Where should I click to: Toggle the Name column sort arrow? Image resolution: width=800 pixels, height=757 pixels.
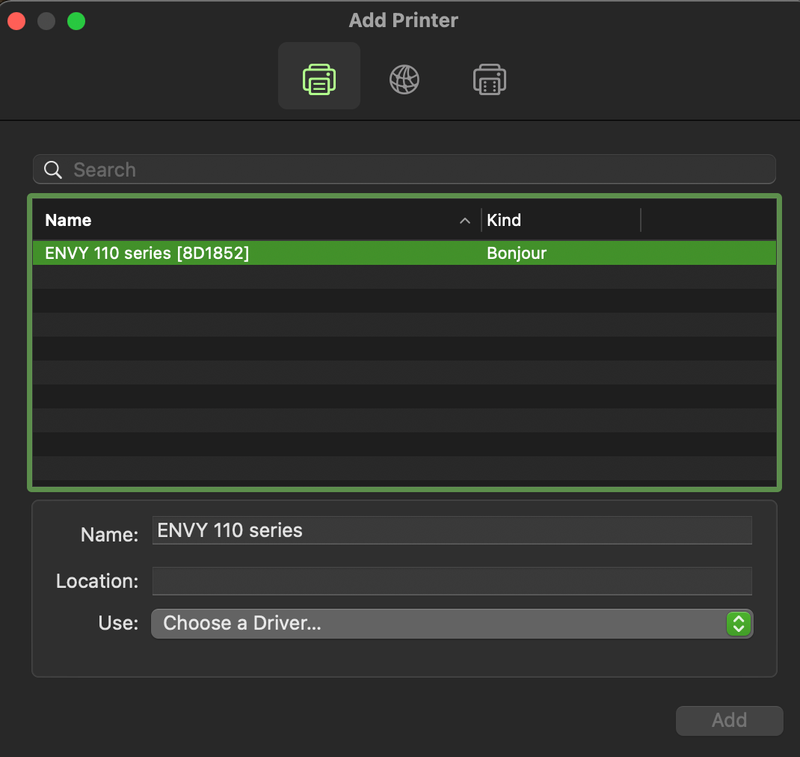pos(465,221)
